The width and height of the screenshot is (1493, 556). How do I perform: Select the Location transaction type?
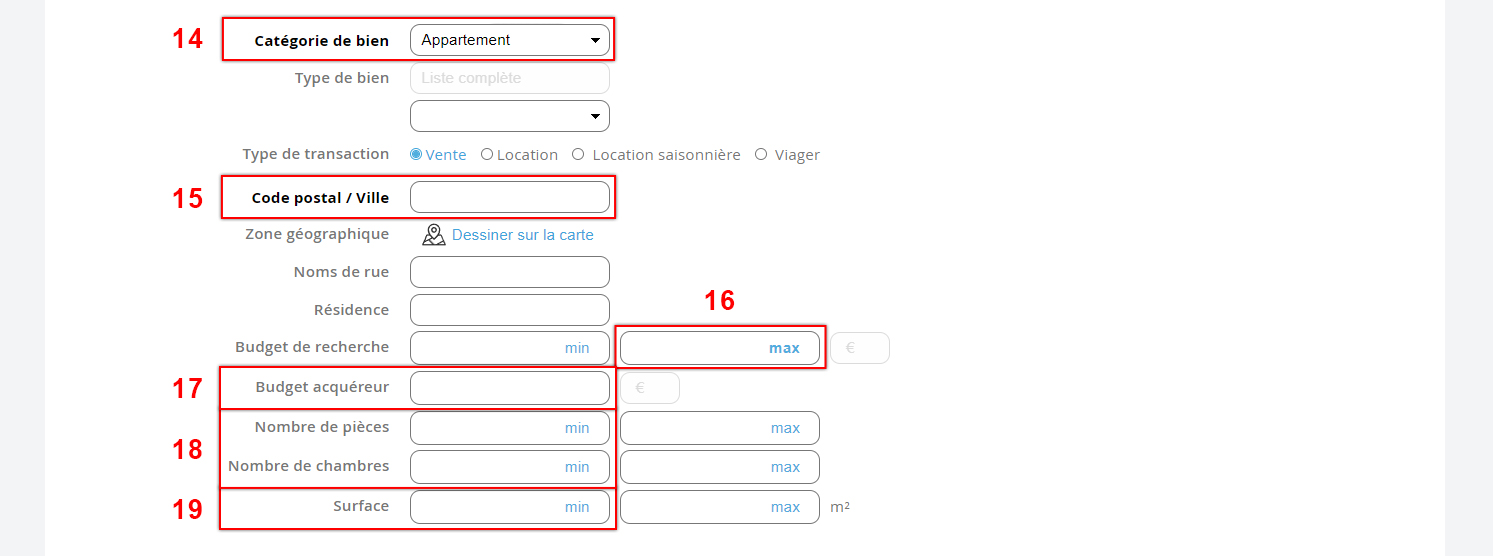pos(487,155)
